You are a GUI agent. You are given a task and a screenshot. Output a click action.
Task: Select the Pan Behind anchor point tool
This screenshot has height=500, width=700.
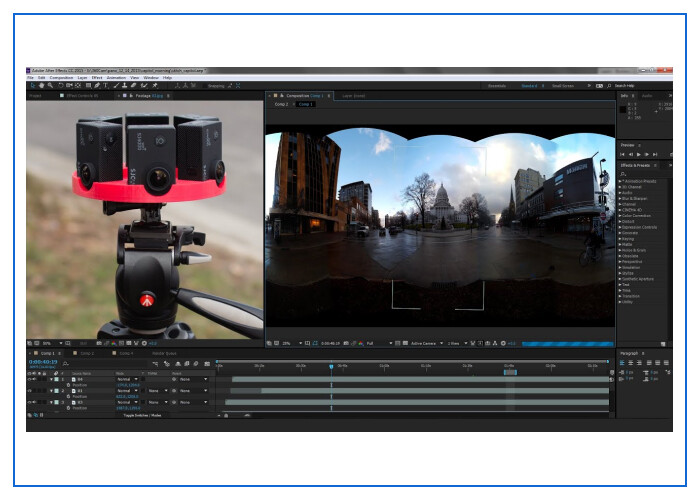click(78, 85)
